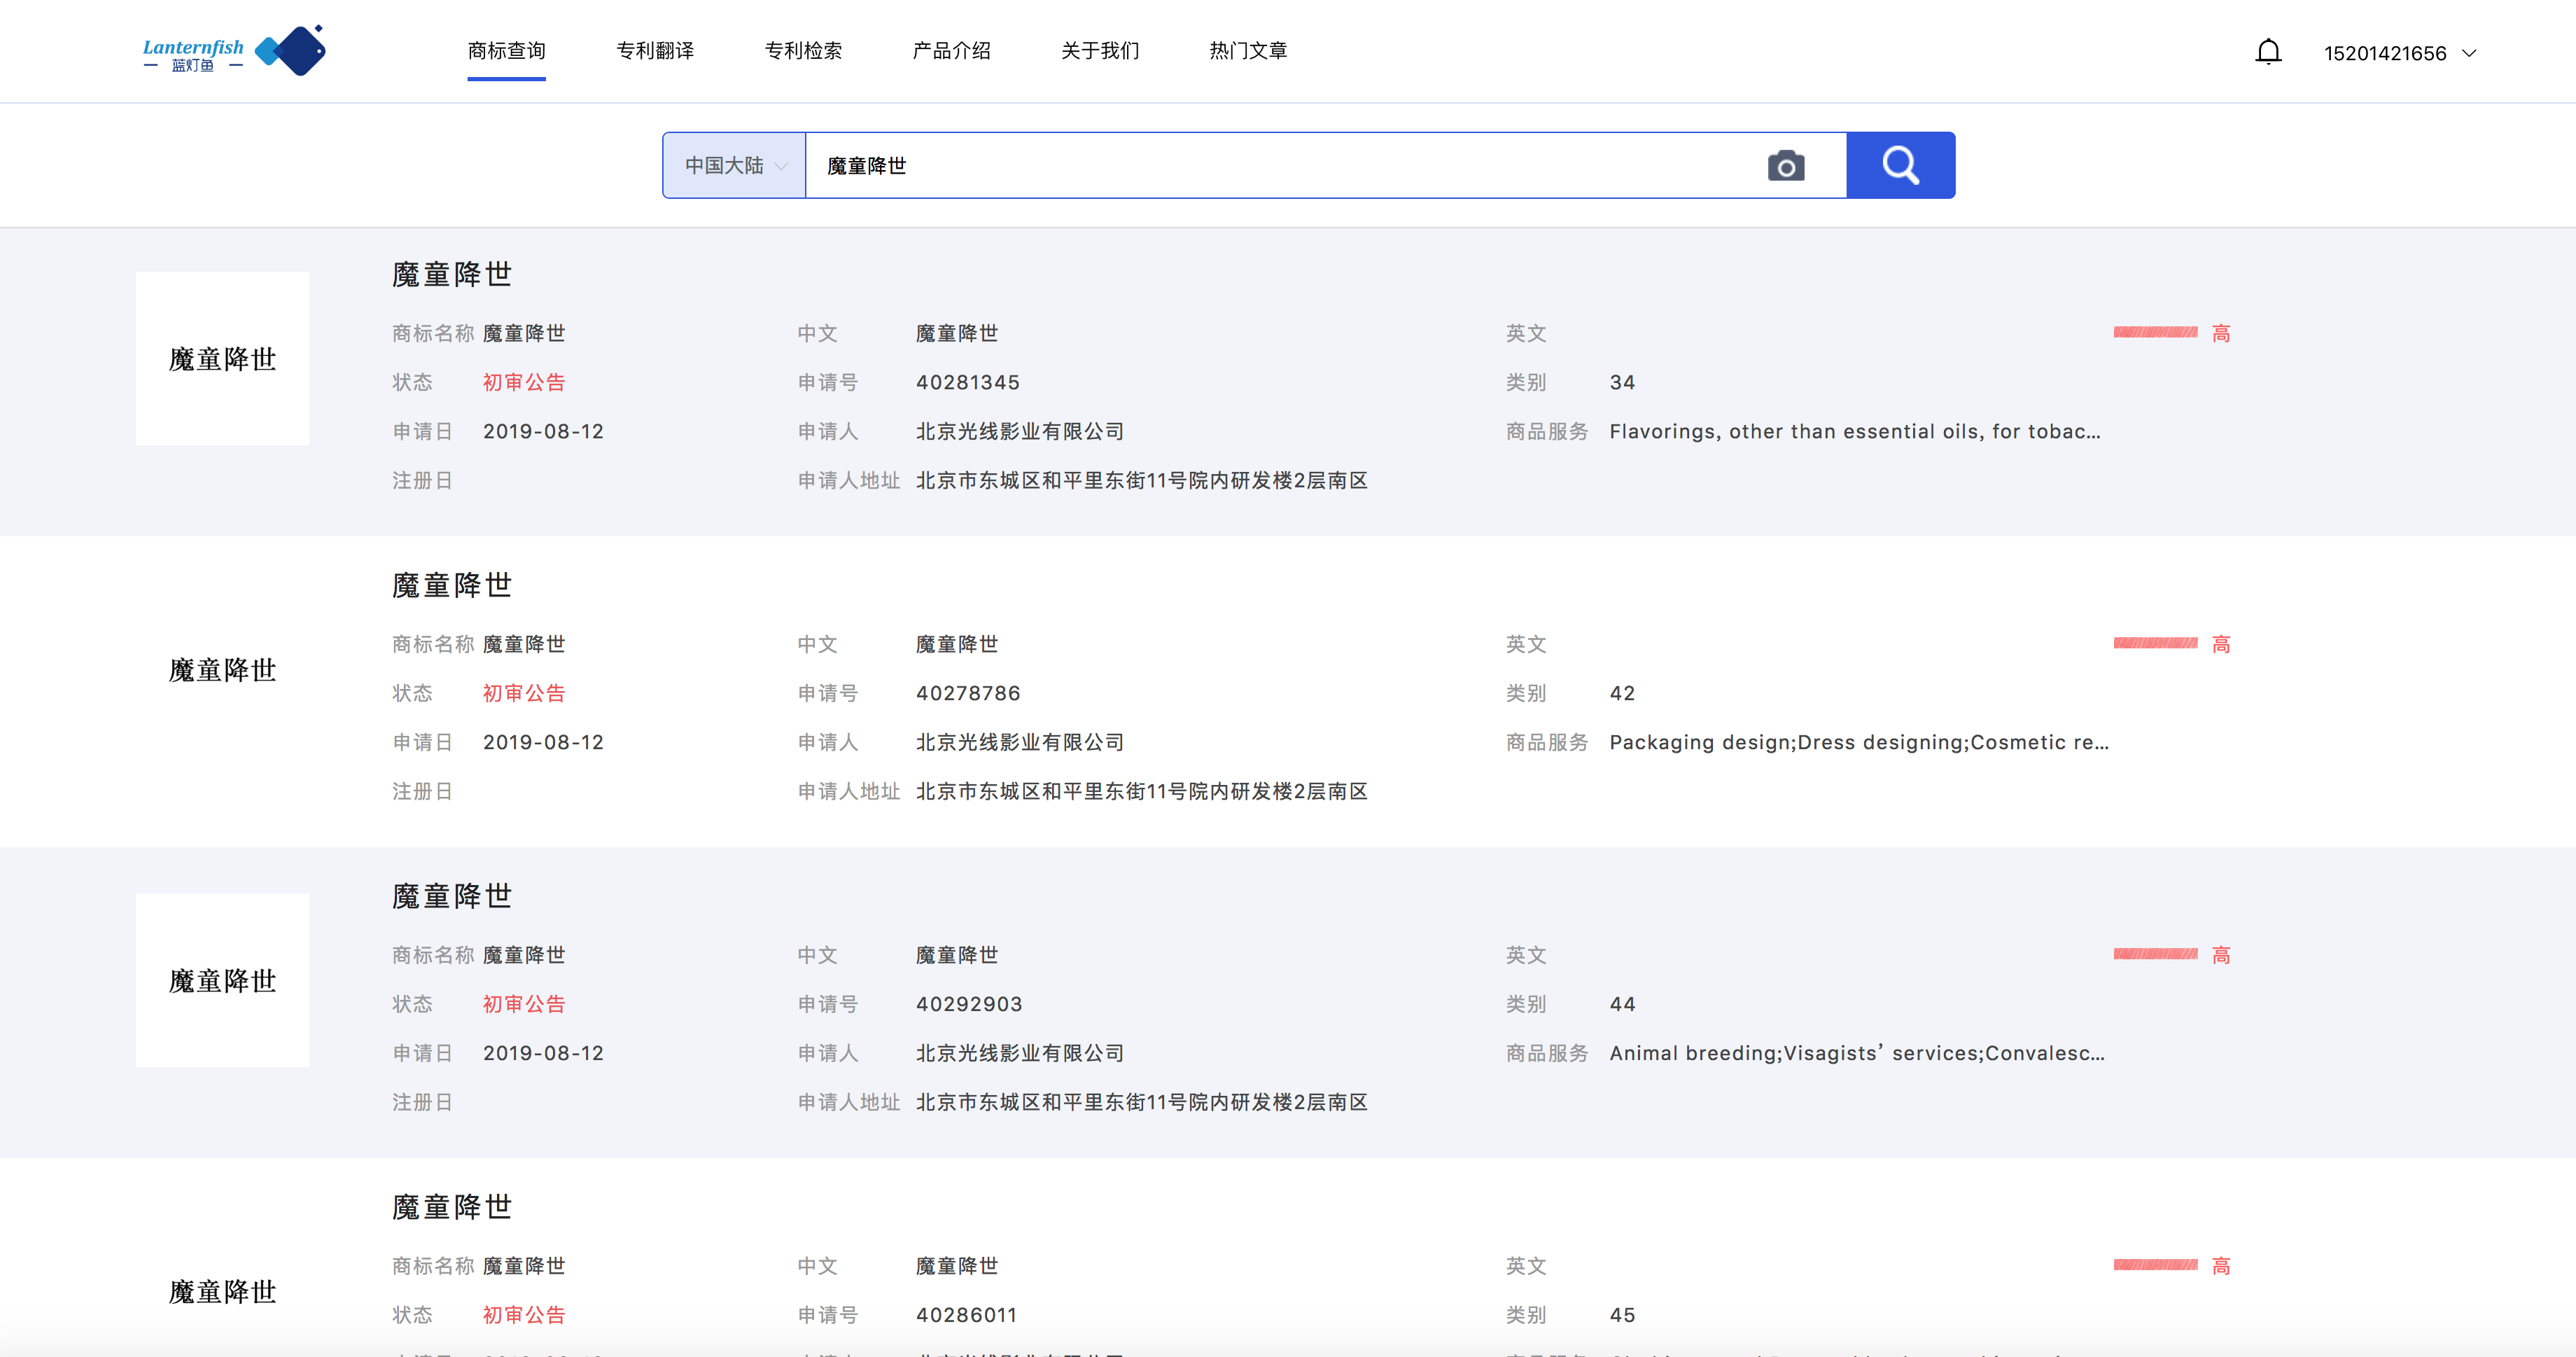Screen dimensions: 2576x1357
Task: Click applicant 北京光线影业有限公司 for application 40278786
Action: [1019, 742]
